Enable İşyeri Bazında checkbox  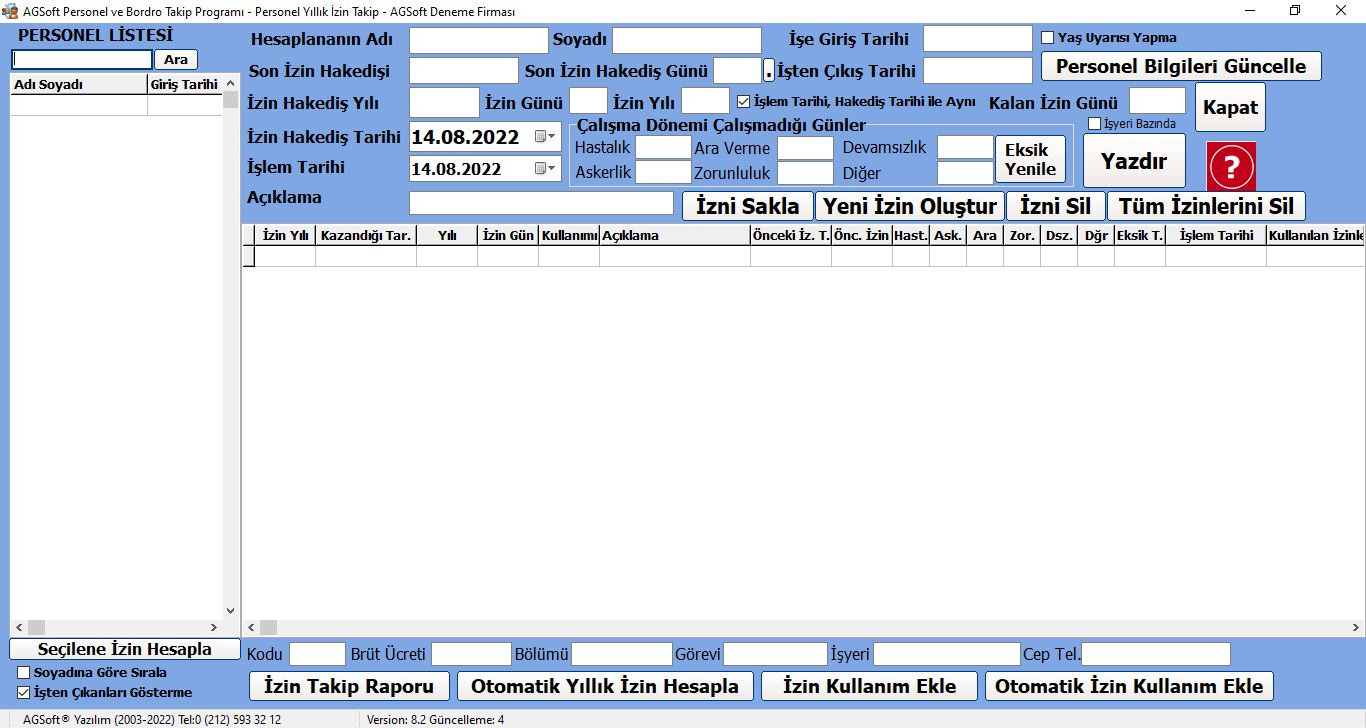point(1094,124)
